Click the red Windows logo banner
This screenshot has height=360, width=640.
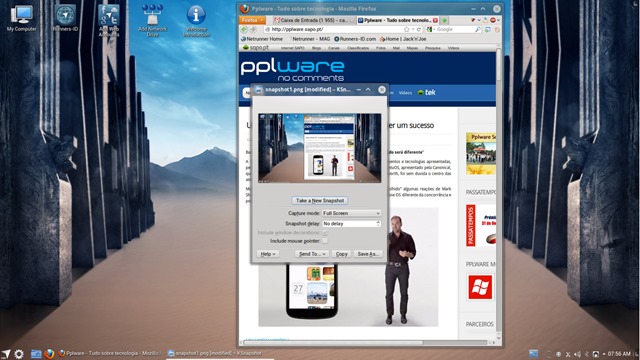[480, 287]
